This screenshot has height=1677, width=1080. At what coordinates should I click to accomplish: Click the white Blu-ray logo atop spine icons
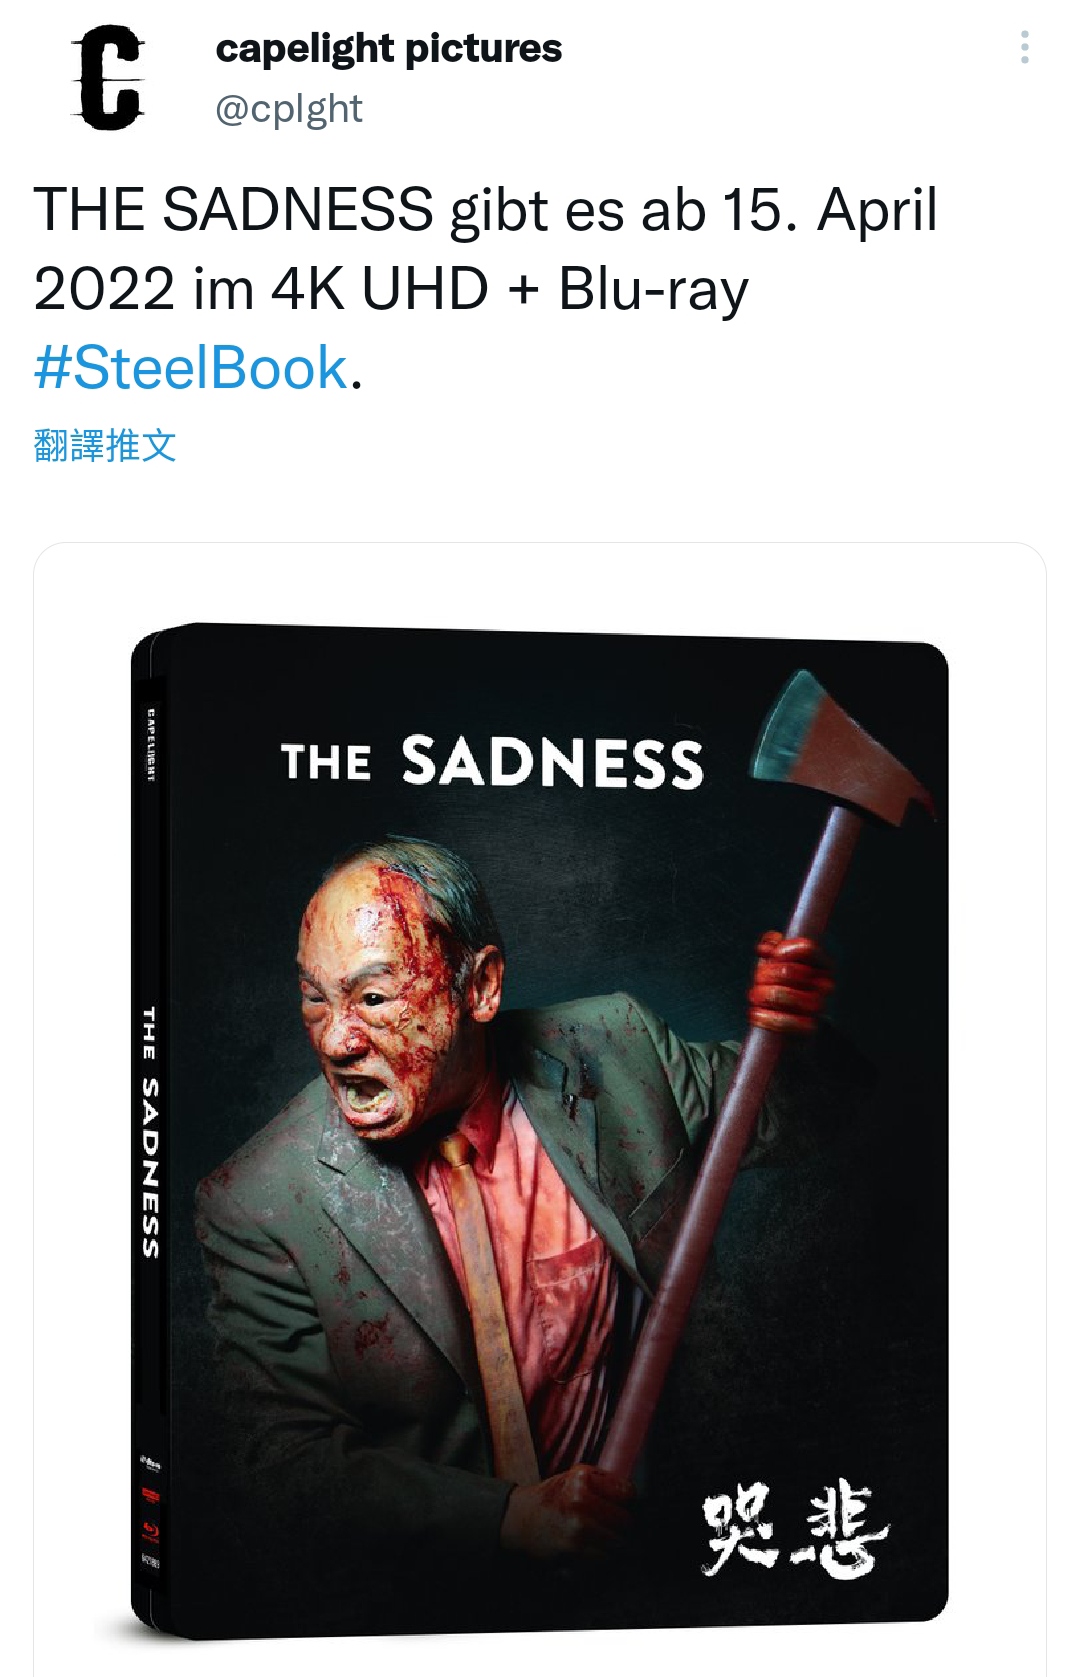[151, 1463]
